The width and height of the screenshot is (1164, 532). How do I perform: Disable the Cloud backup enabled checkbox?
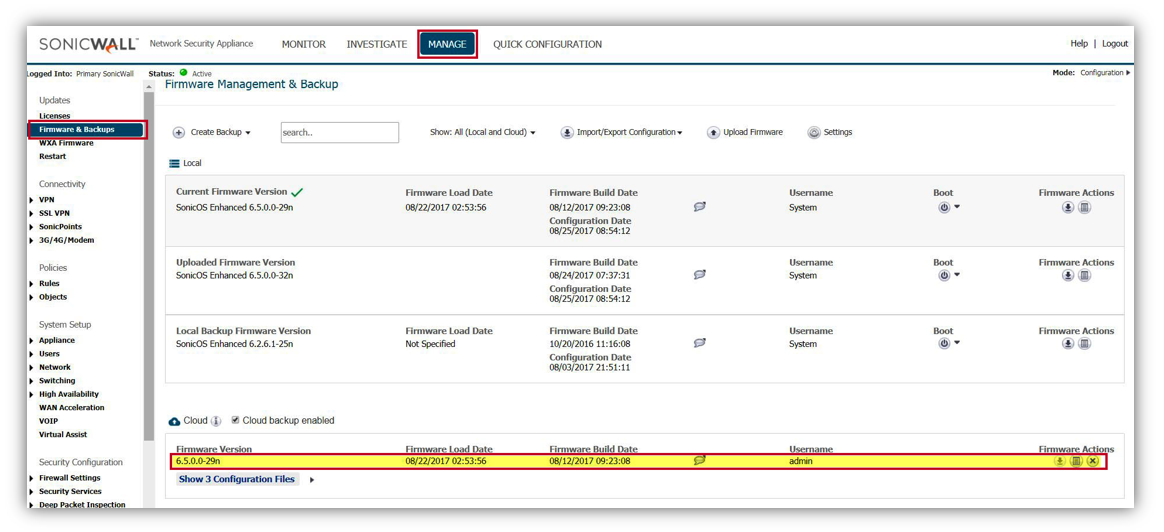(236, 421)
